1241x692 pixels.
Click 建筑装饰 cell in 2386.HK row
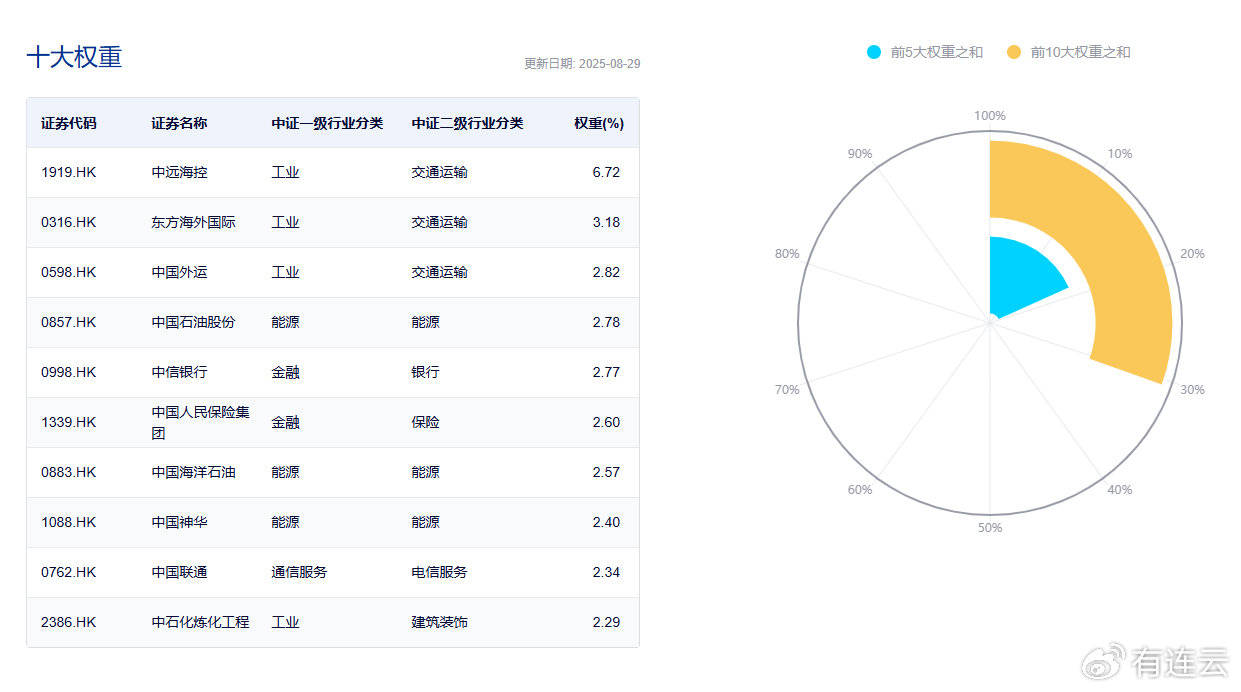439,622
